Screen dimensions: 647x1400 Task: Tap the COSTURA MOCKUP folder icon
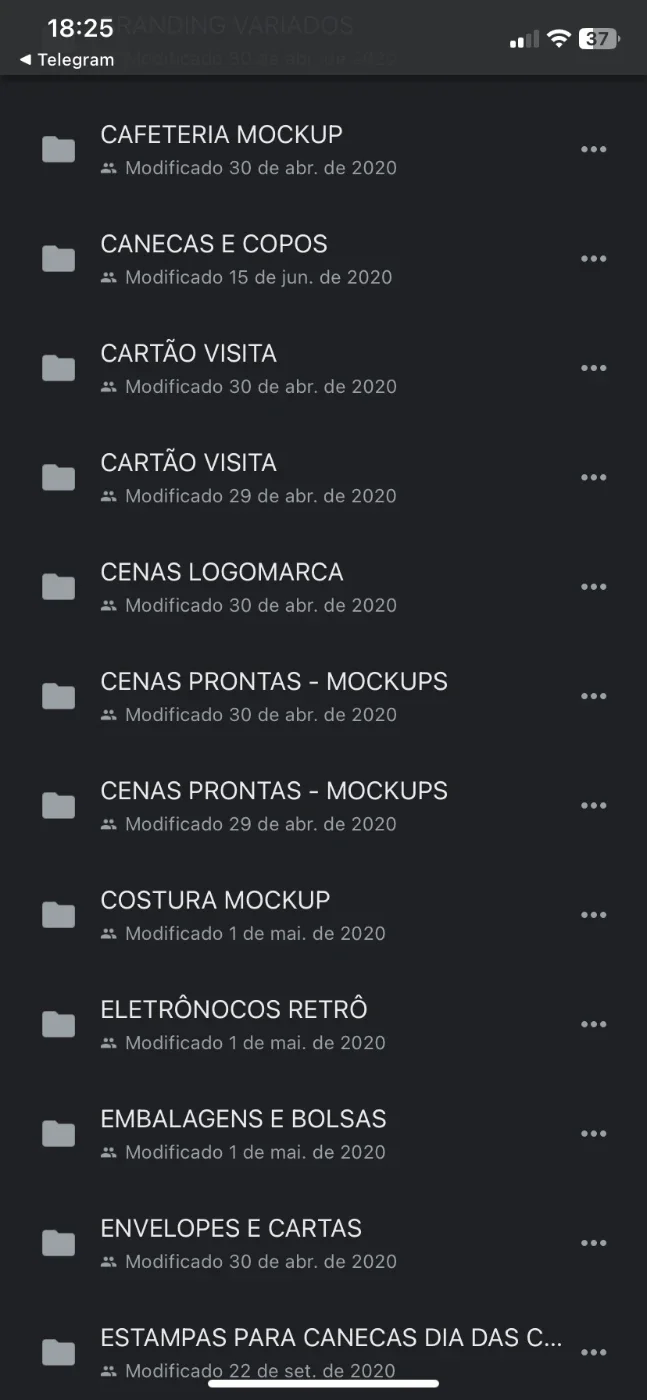click(x=59, y=915)
